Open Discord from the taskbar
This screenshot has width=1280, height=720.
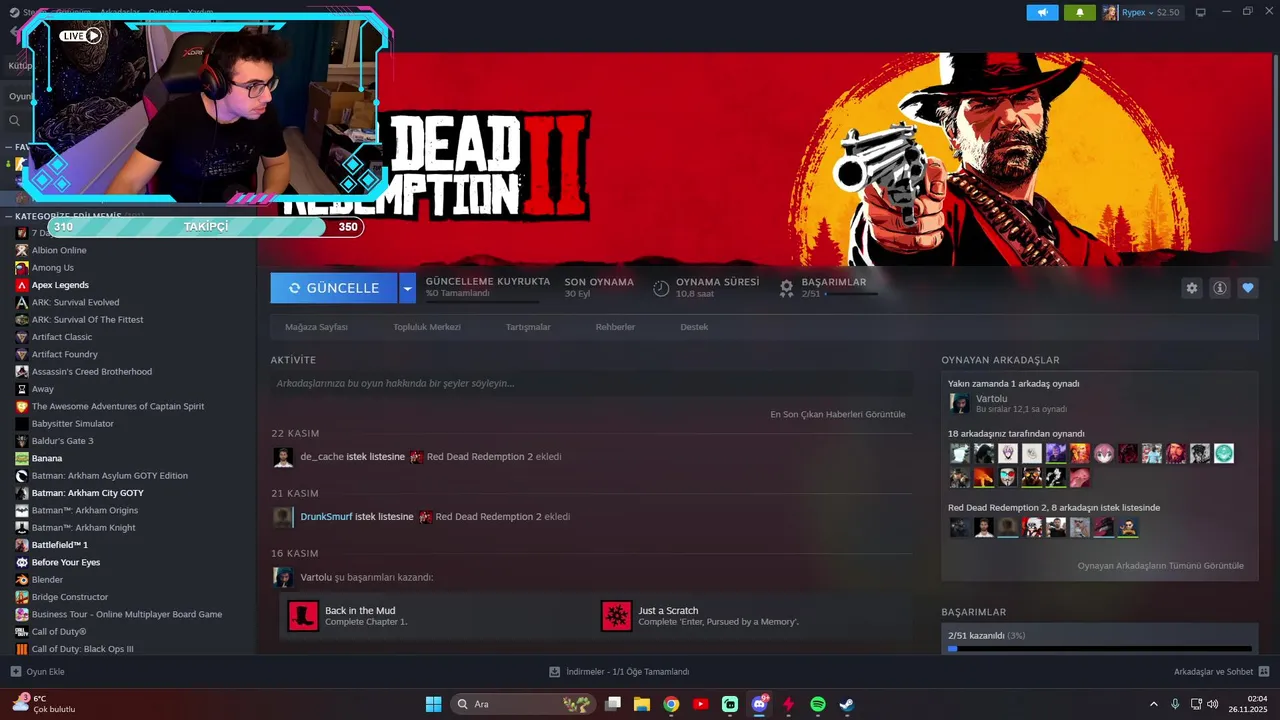tap(759, 704)
